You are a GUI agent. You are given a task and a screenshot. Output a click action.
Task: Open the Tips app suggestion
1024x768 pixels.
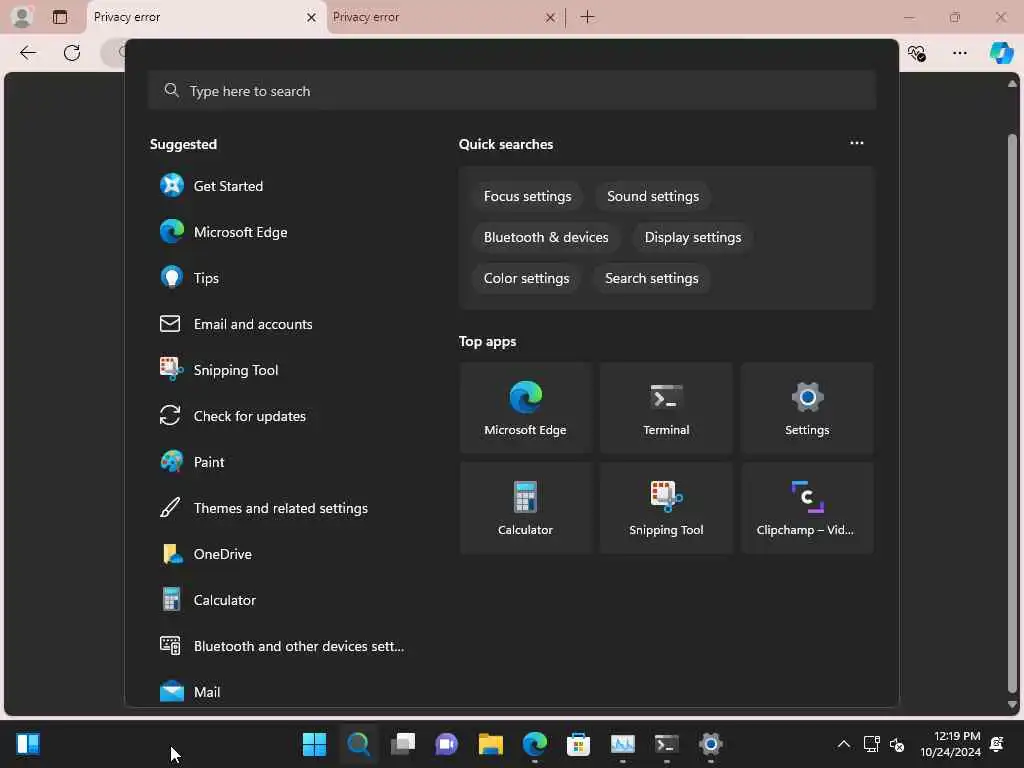click(283, 278)
